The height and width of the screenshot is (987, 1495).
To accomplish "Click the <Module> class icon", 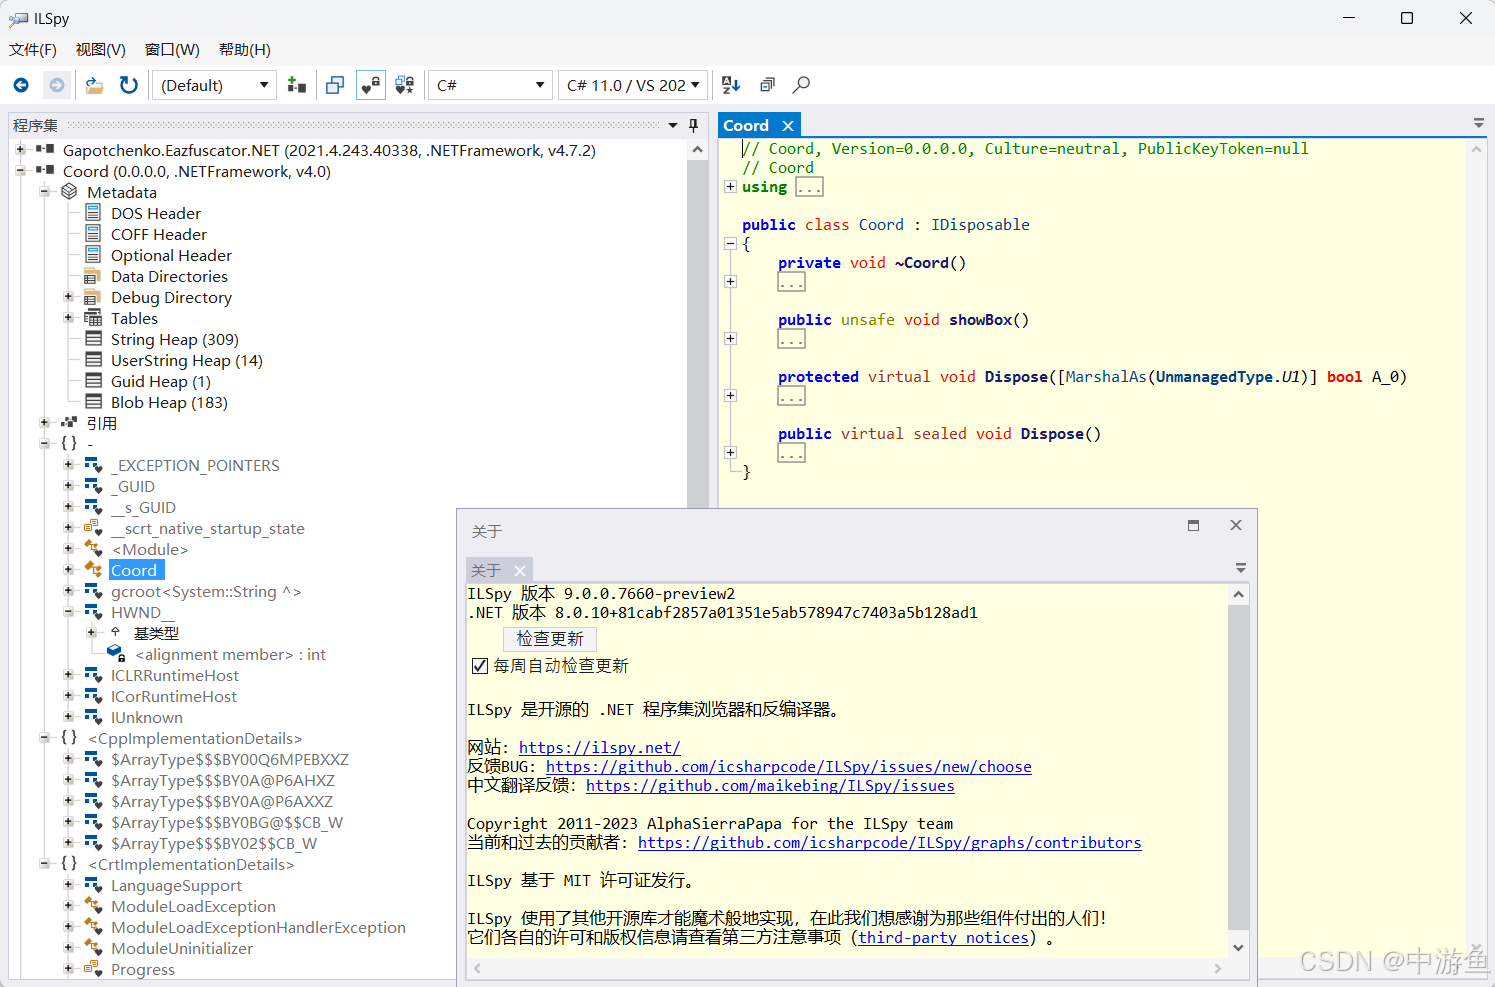I will [93, 549].
